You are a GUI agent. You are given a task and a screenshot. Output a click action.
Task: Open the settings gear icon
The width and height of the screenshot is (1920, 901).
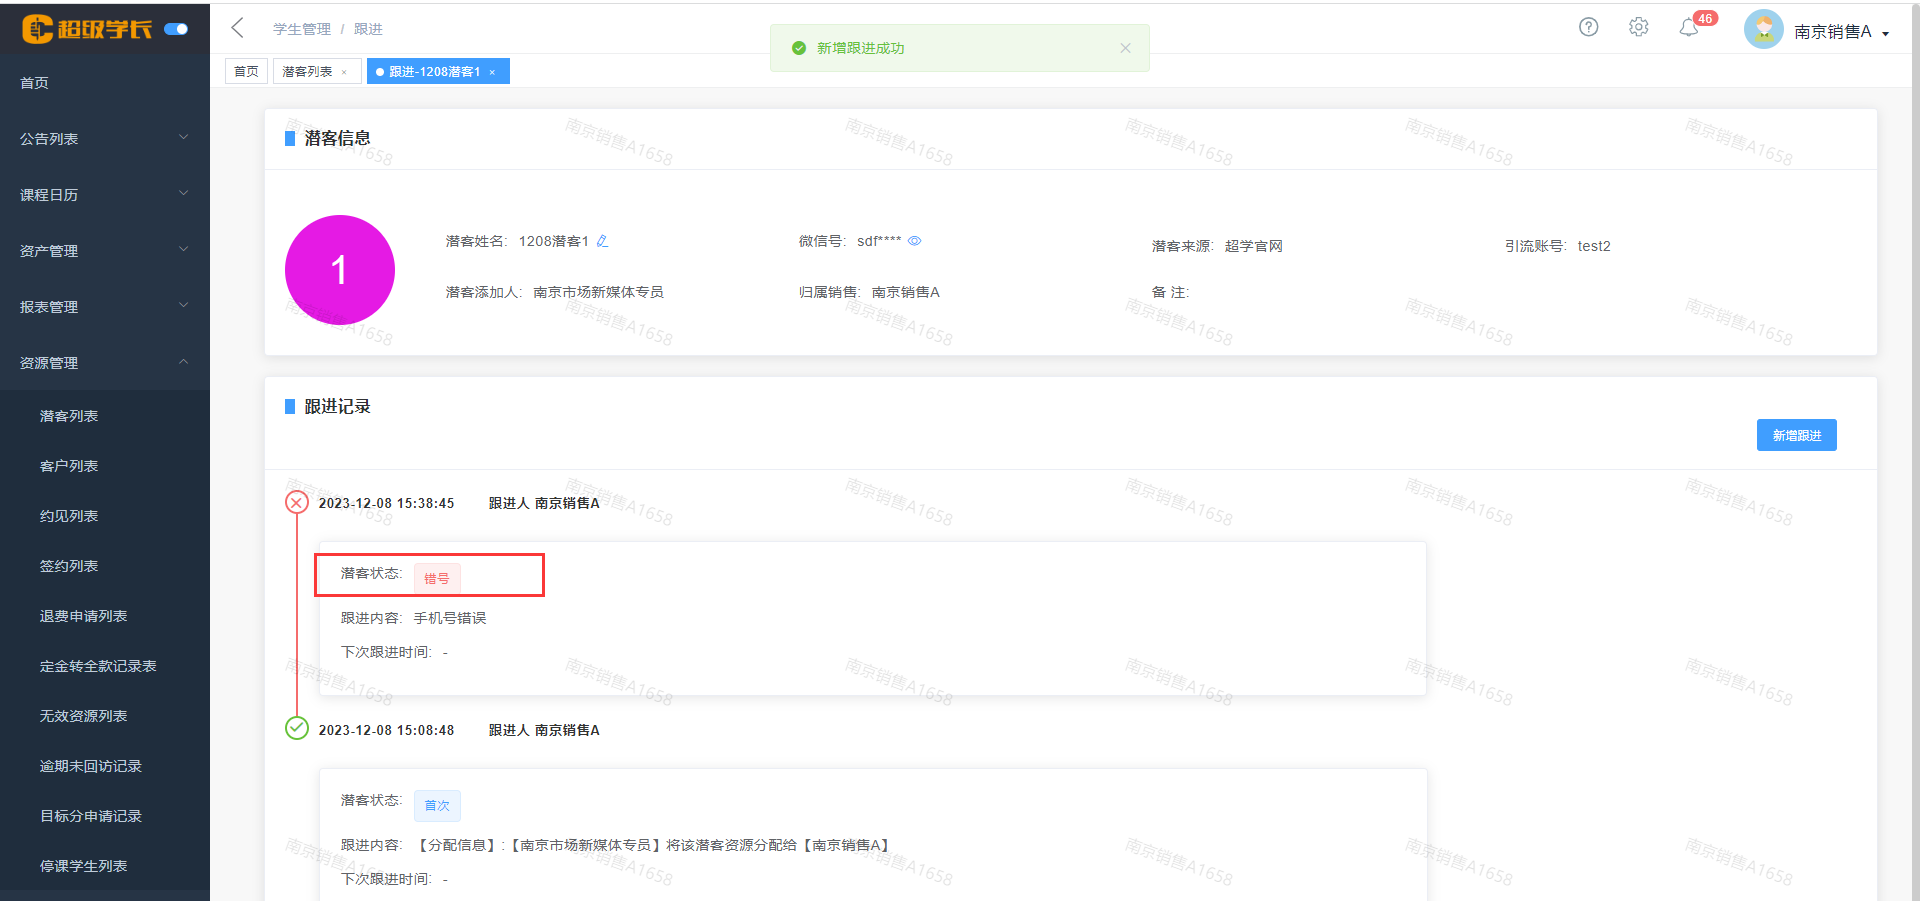(1638, 27)
